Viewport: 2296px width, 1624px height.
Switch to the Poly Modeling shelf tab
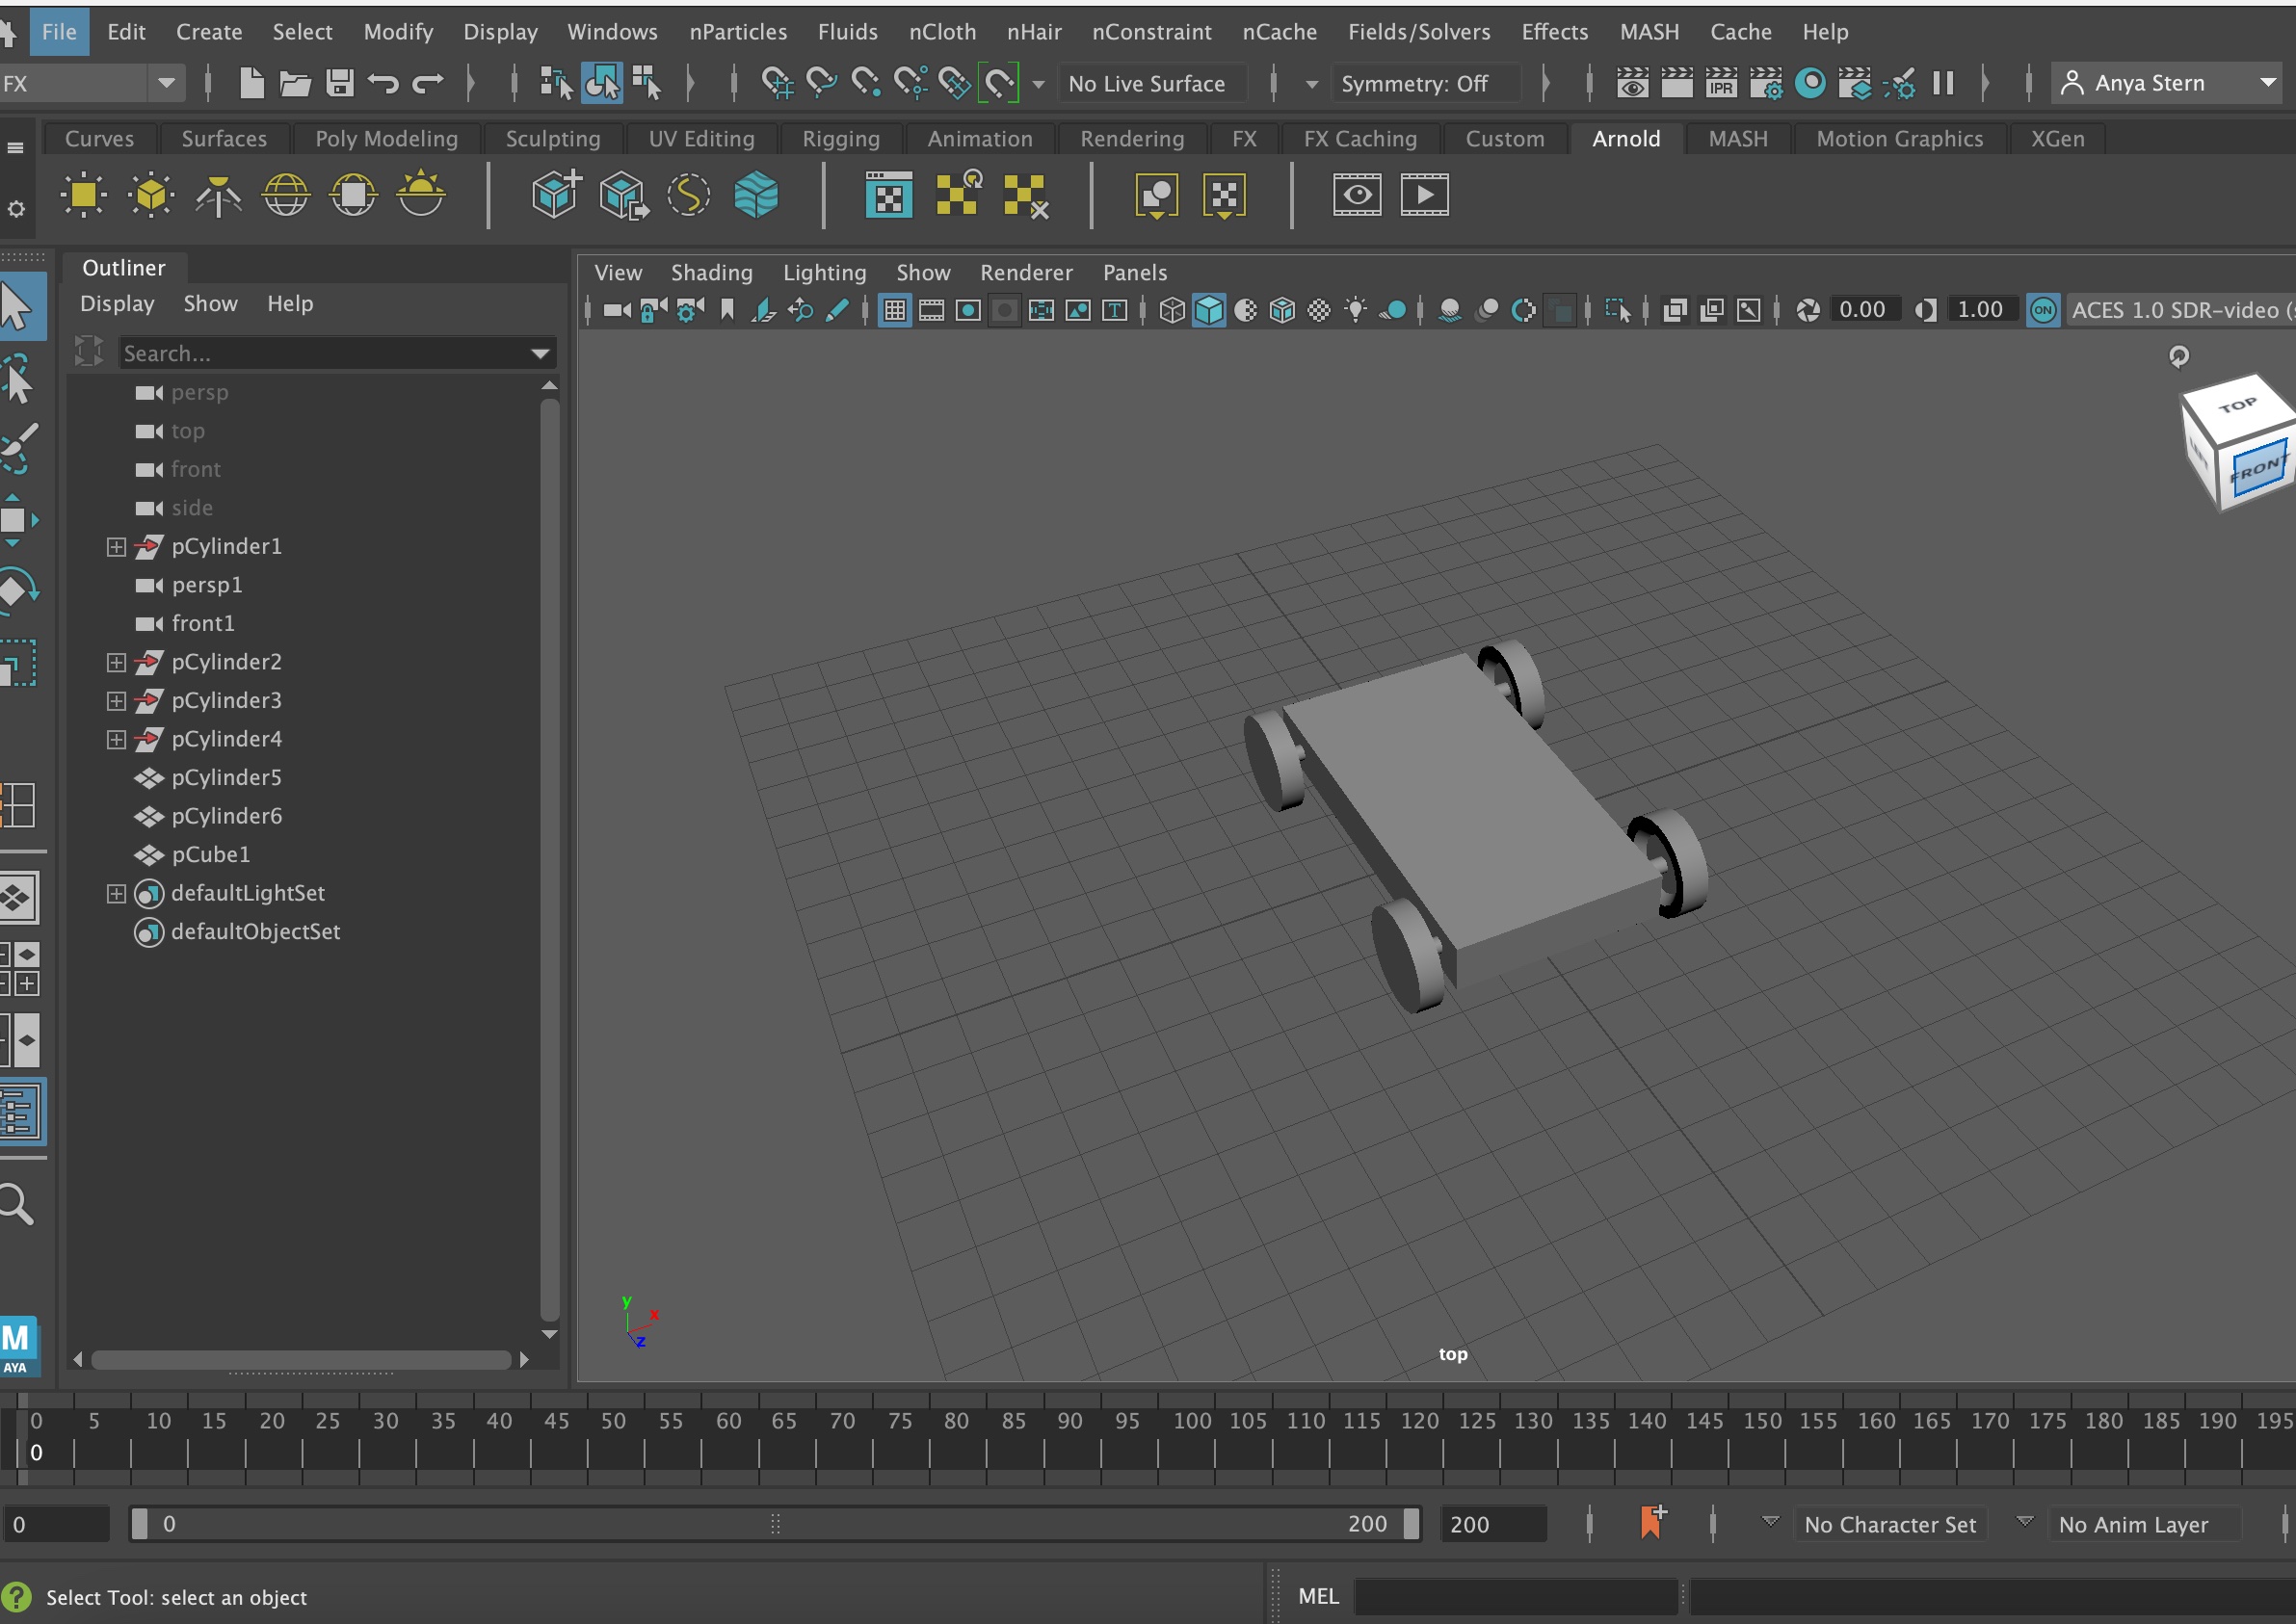point(386,139)
